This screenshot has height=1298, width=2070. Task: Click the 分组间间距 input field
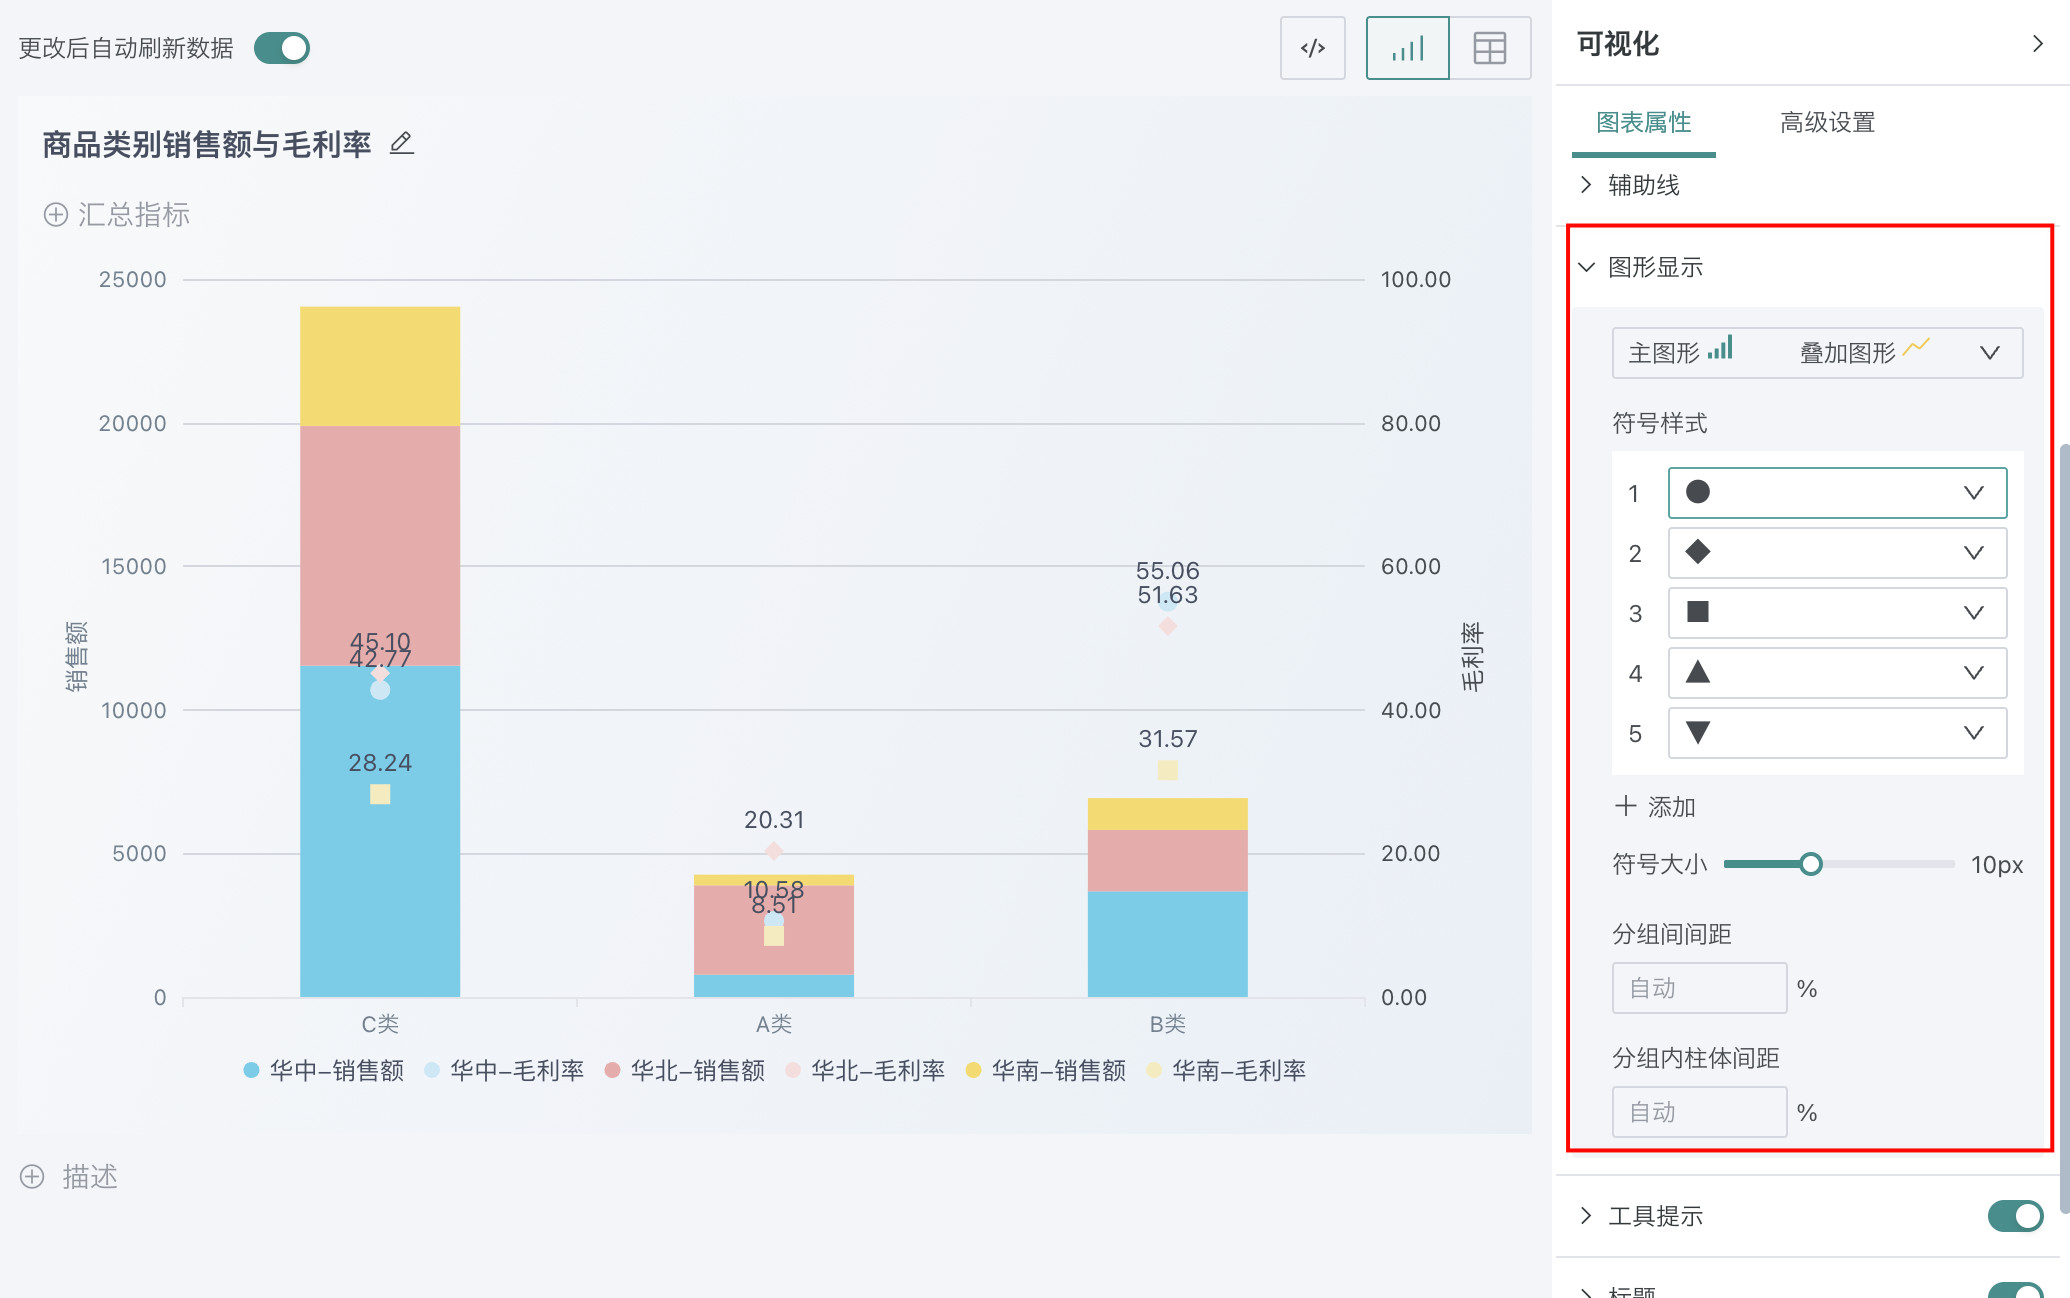pos(1698,988)
